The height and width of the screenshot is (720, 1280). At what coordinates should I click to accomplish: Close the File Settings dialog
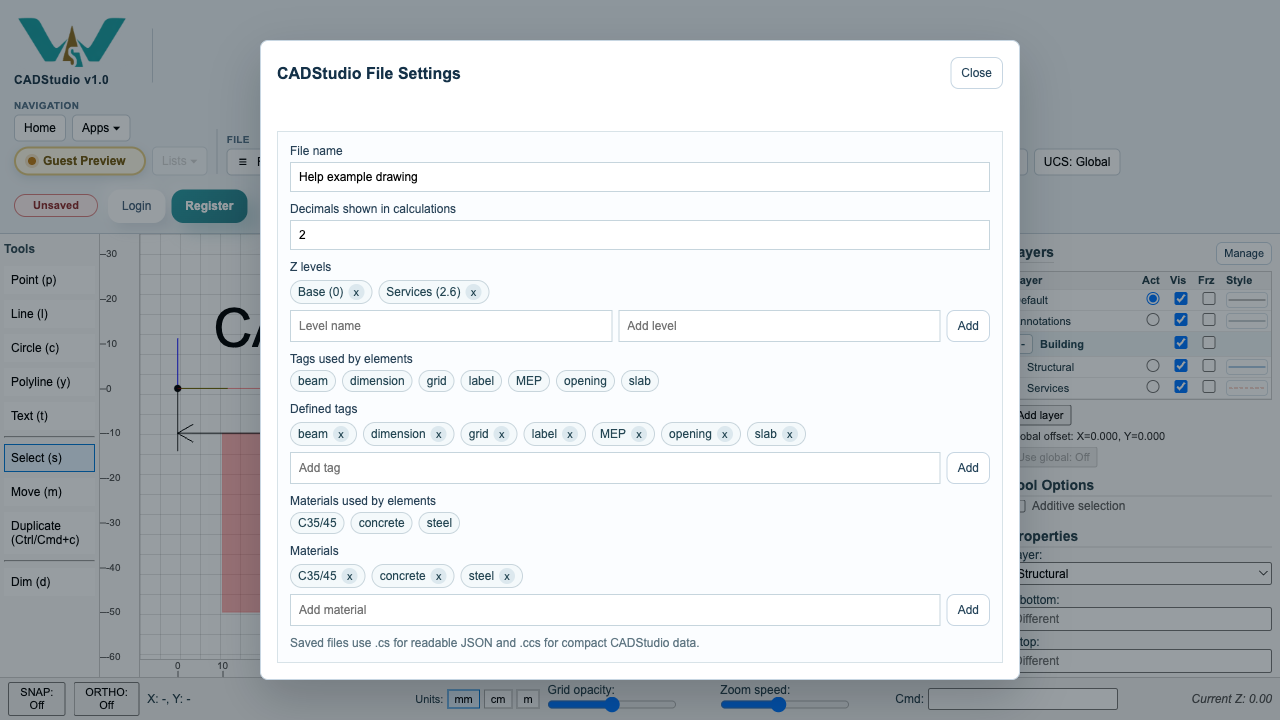pyautogui.click(x=976, y=73)
